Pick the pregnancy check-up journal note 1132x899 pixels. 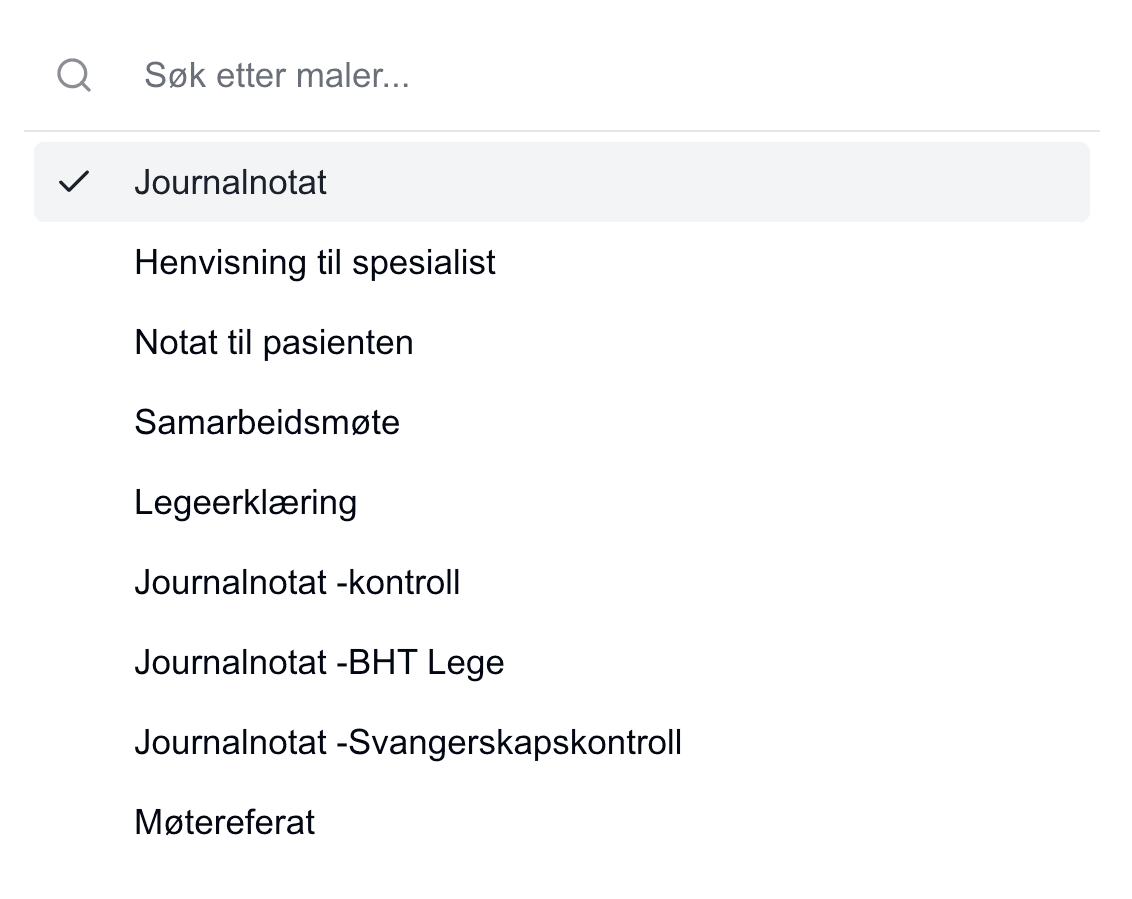(x=408, y=742)
